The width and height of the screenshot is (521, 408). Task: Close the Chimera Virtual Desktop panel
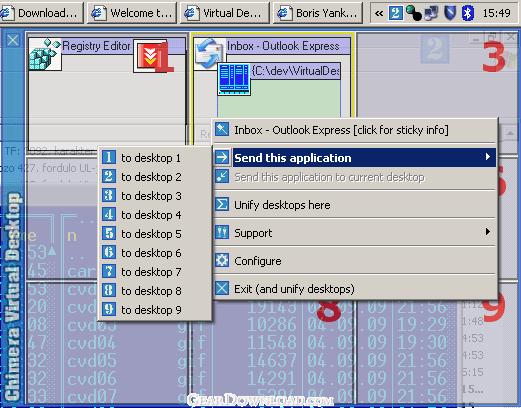(x=13, y=40)
